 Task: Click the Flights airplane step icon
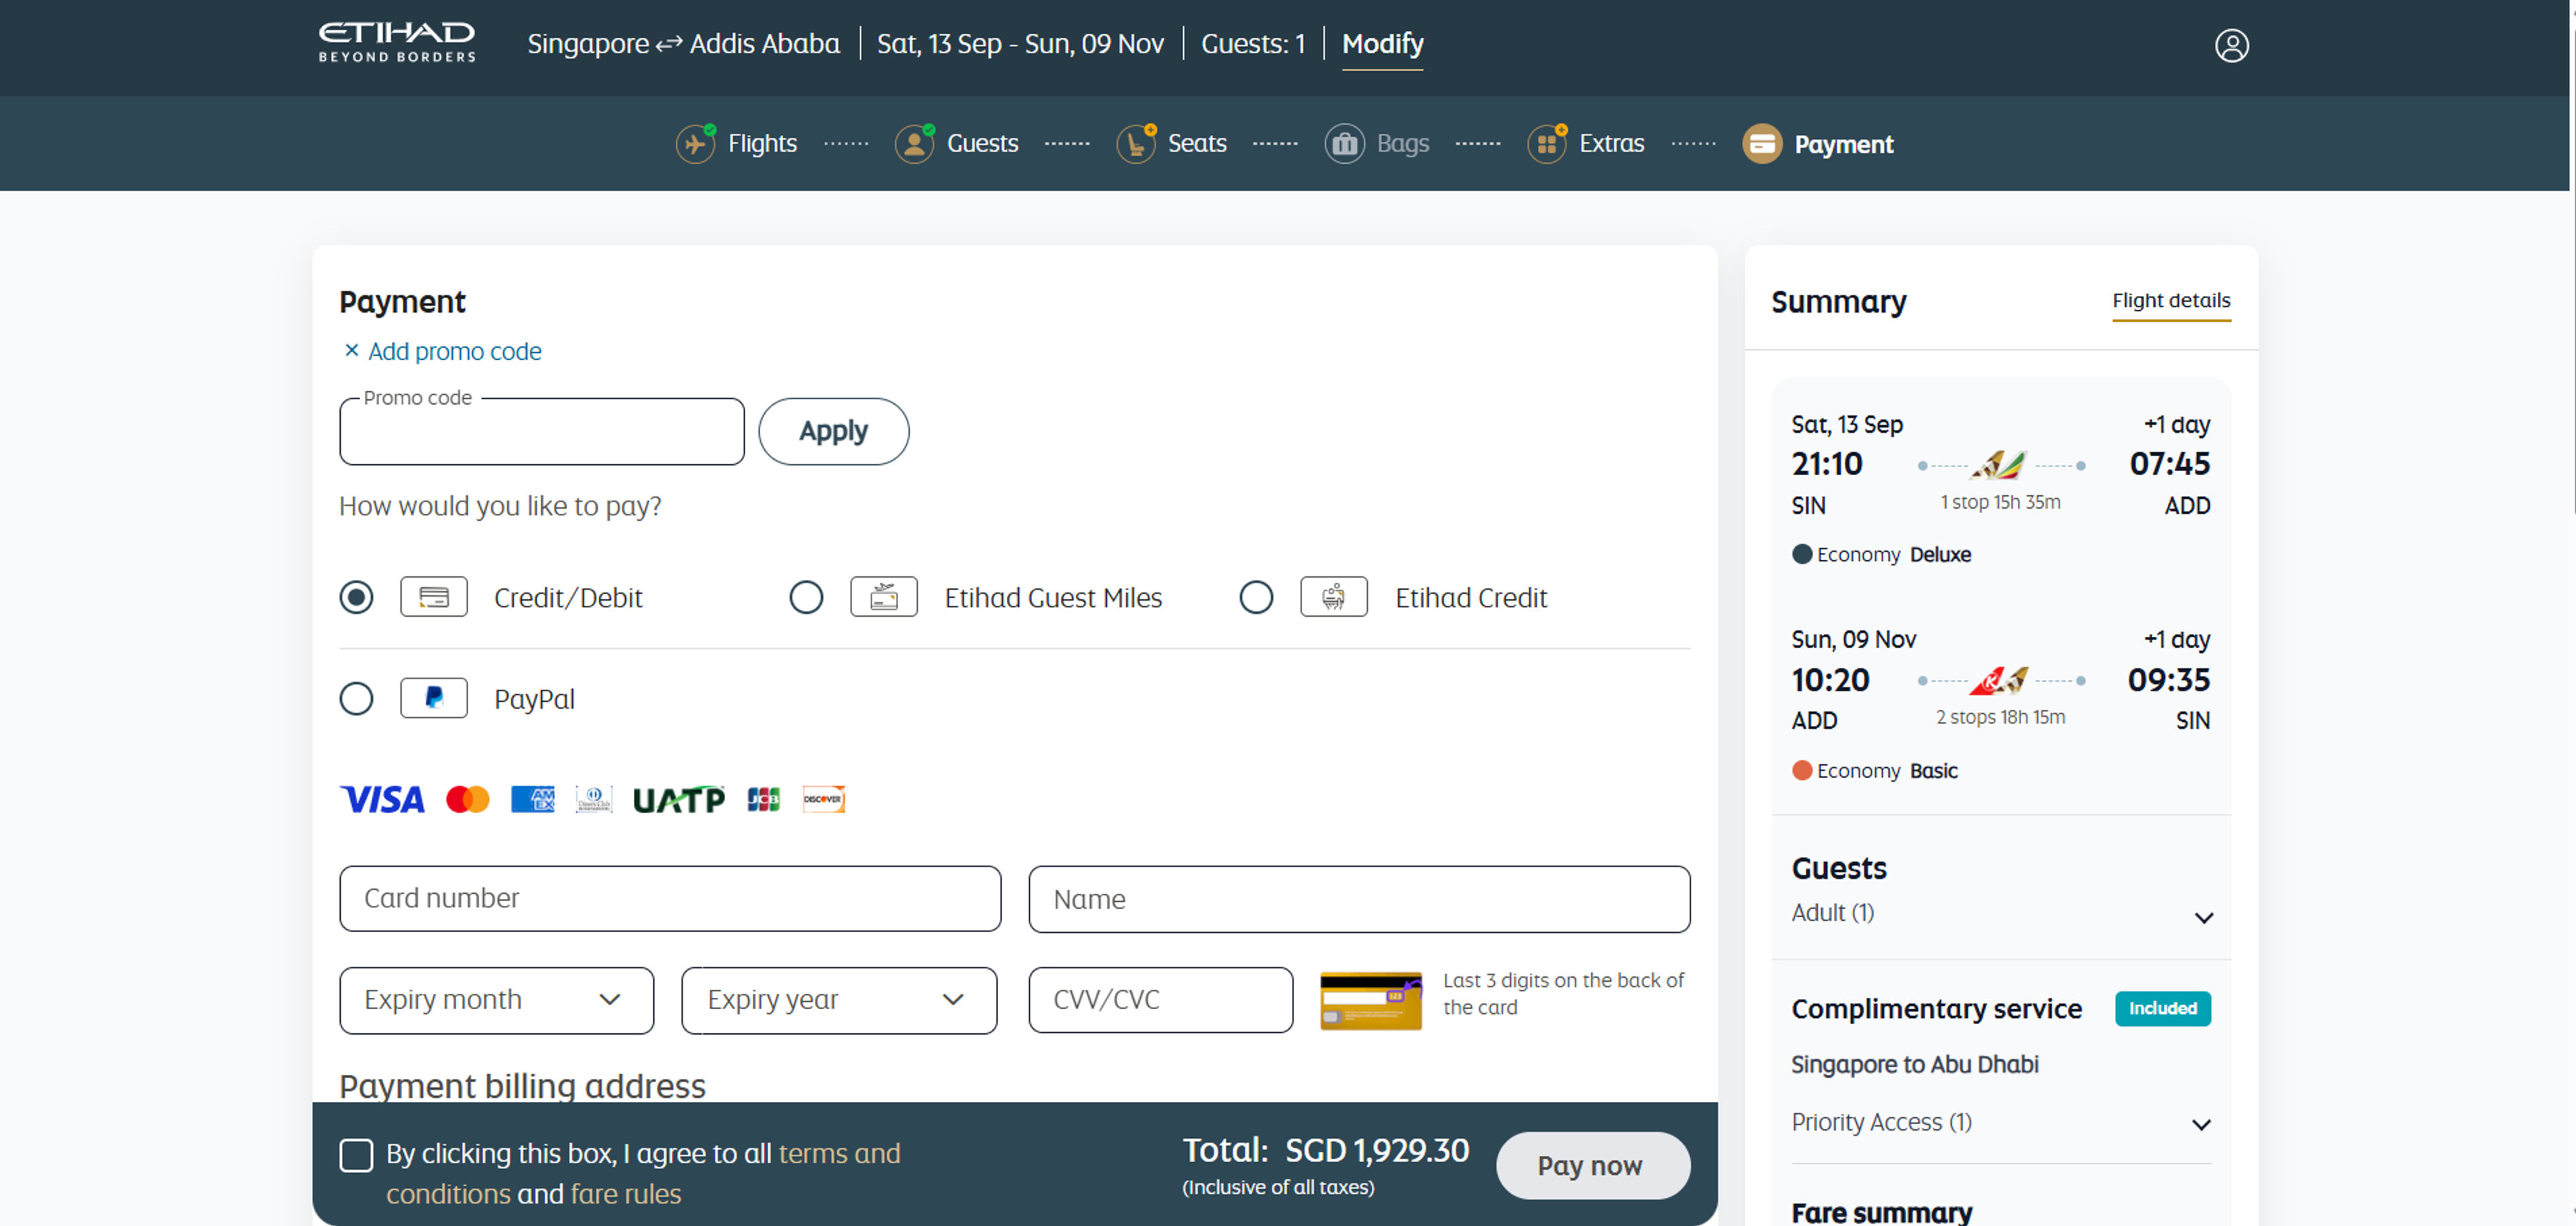click(695, 144)
